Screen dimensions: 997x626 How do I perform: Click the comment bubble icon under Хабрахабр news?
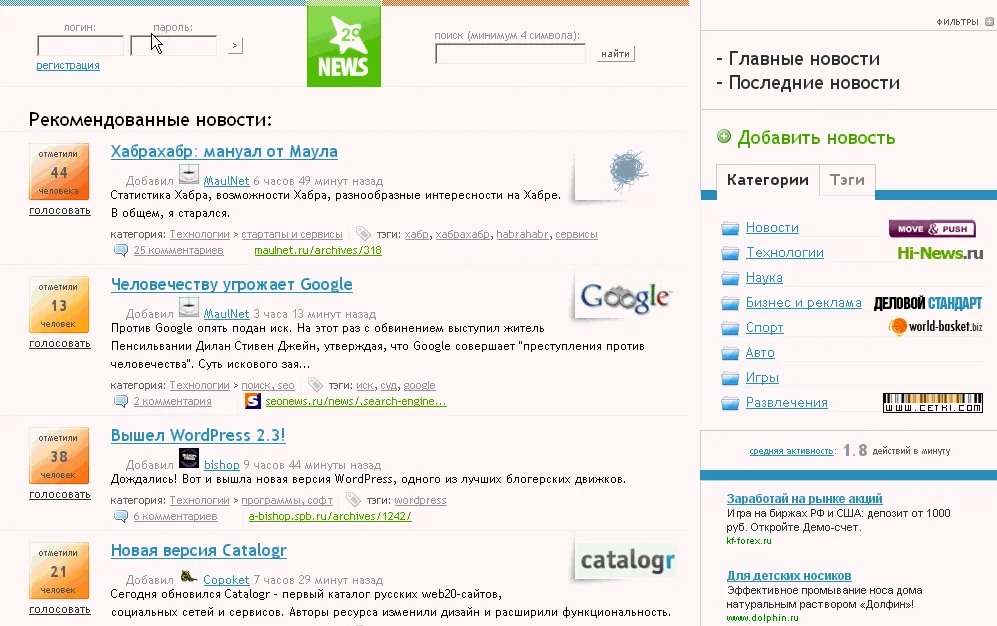[122, 250]
